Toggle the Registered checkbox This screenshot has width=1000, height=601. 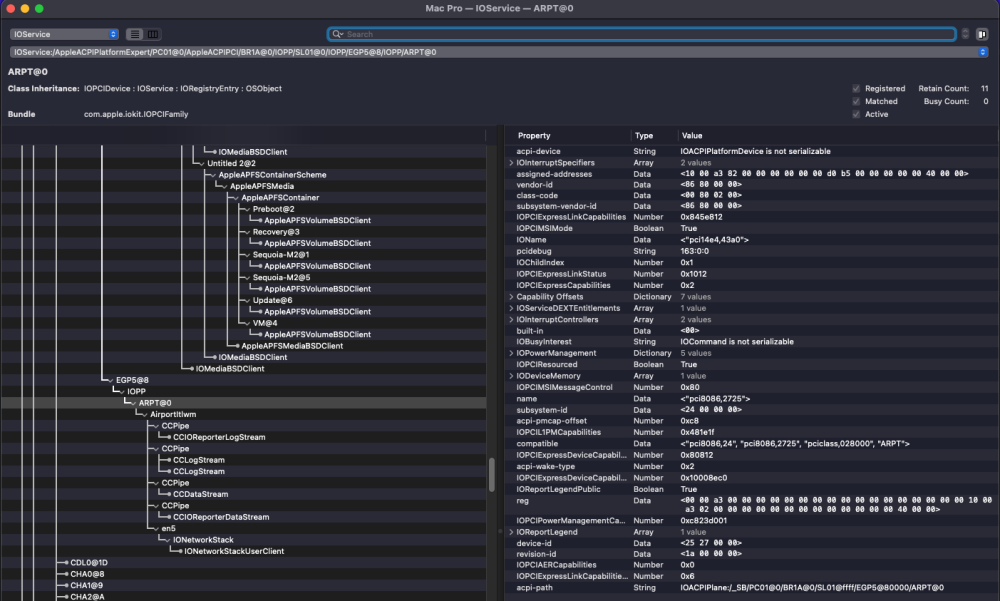pyautogui.click(x=856, y=89)
